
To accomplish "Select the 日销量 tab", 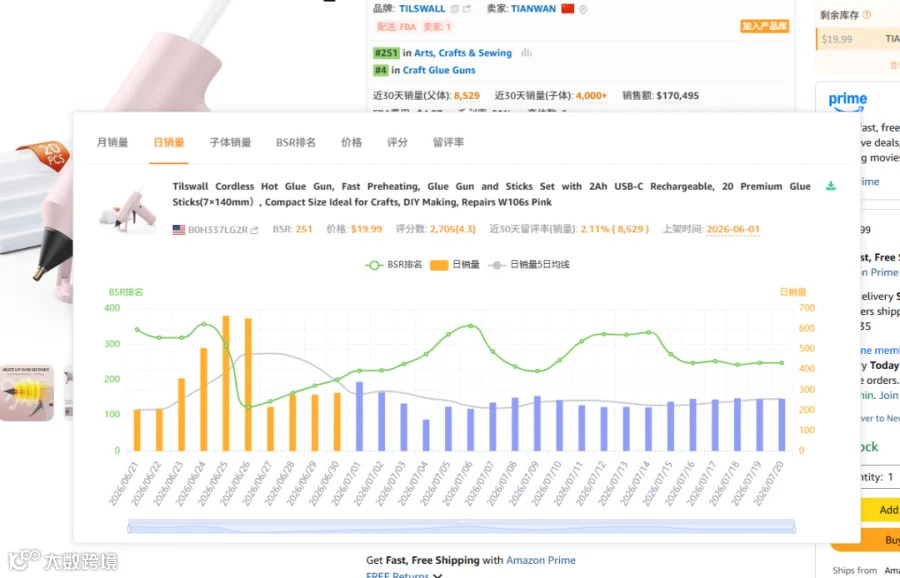I will pyautogui.click(x=169, y=142).
